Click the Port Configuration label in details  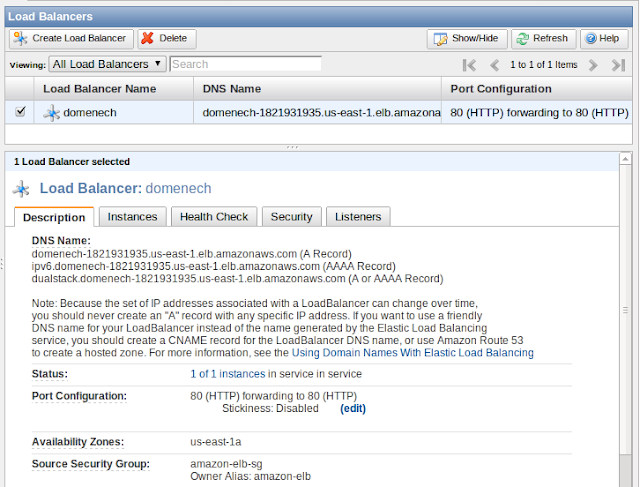[79, 396]
